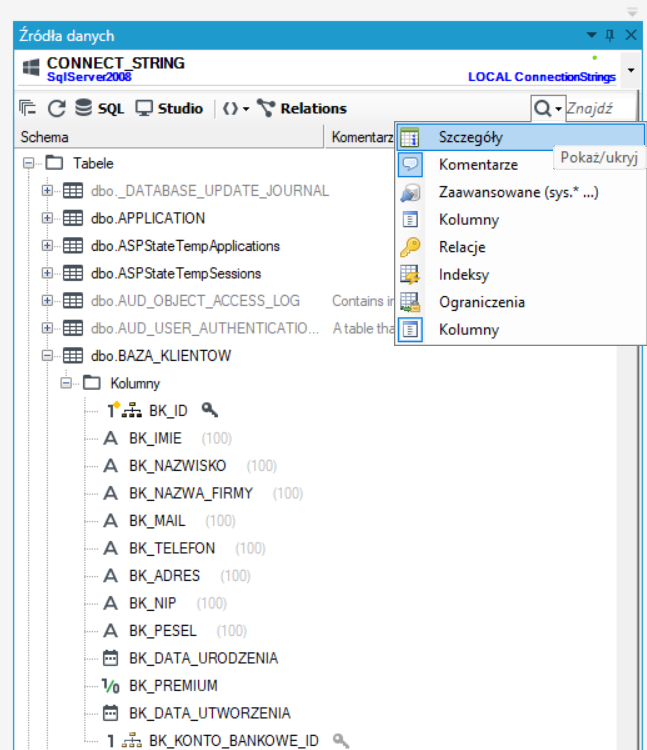
Task: Open the SQL editor button
Action: [99, 108]
